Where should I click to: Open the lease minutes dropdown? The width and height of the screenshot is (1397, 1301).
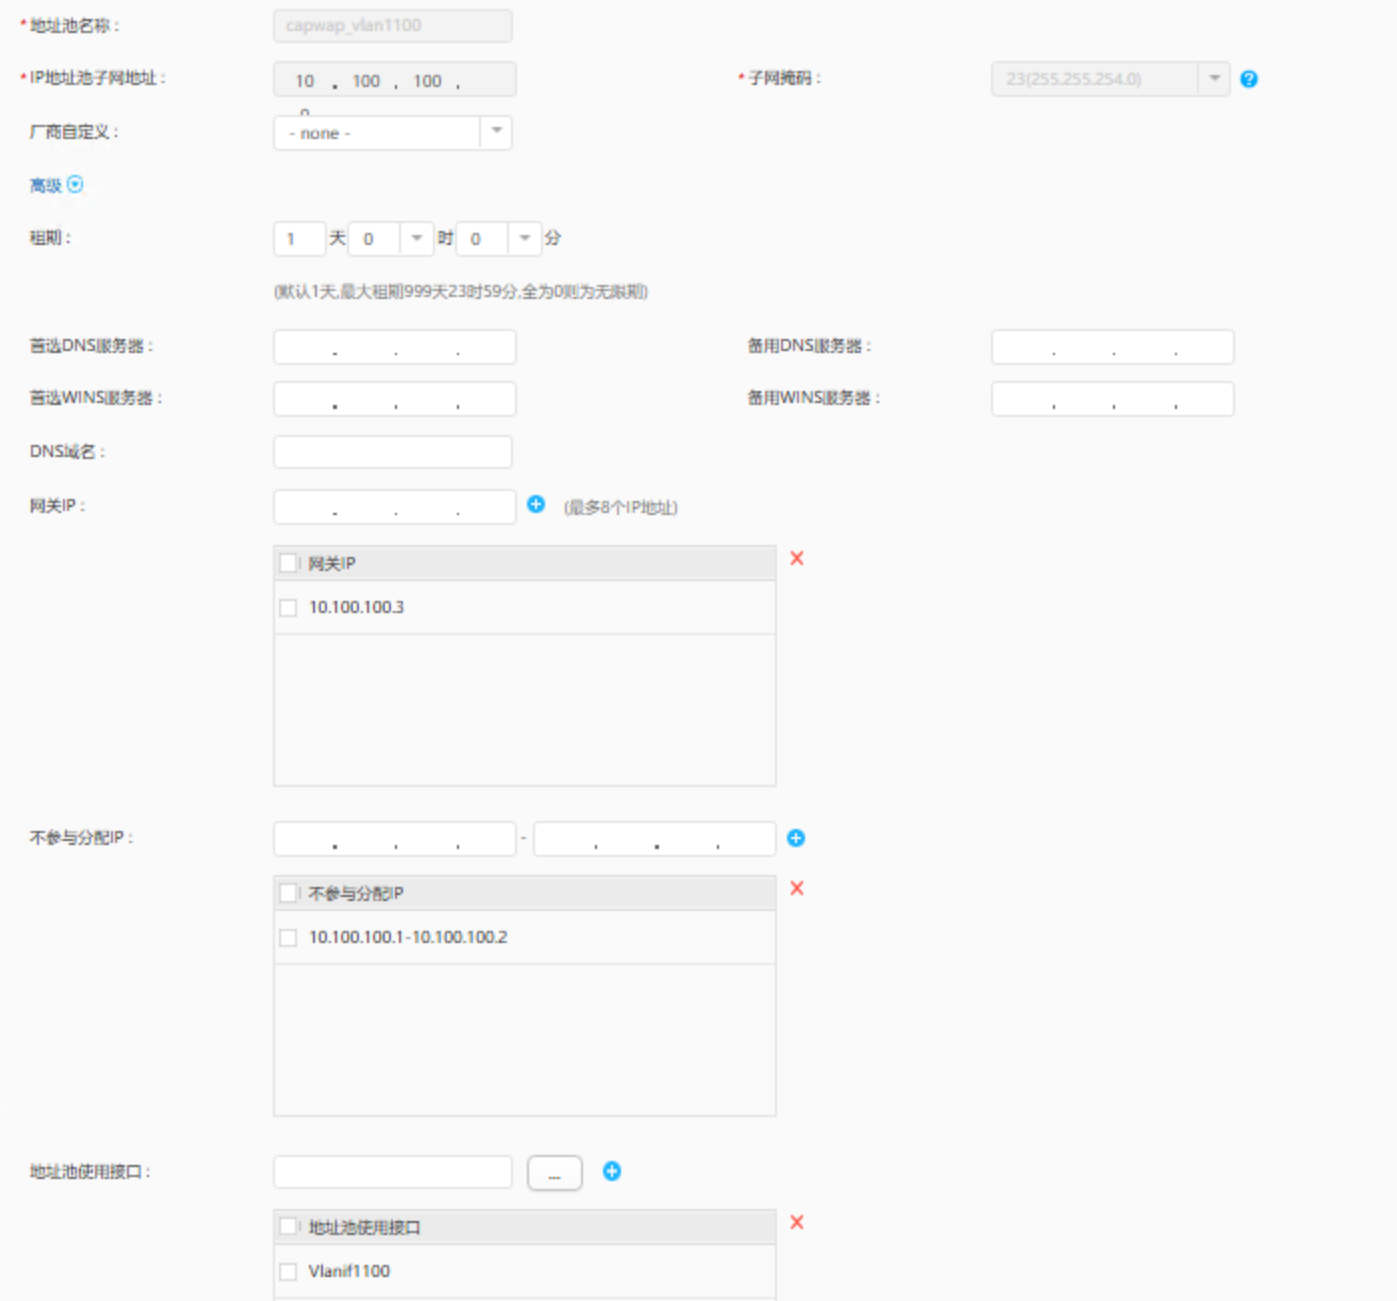pyautogui.click(x=525, y=238)
